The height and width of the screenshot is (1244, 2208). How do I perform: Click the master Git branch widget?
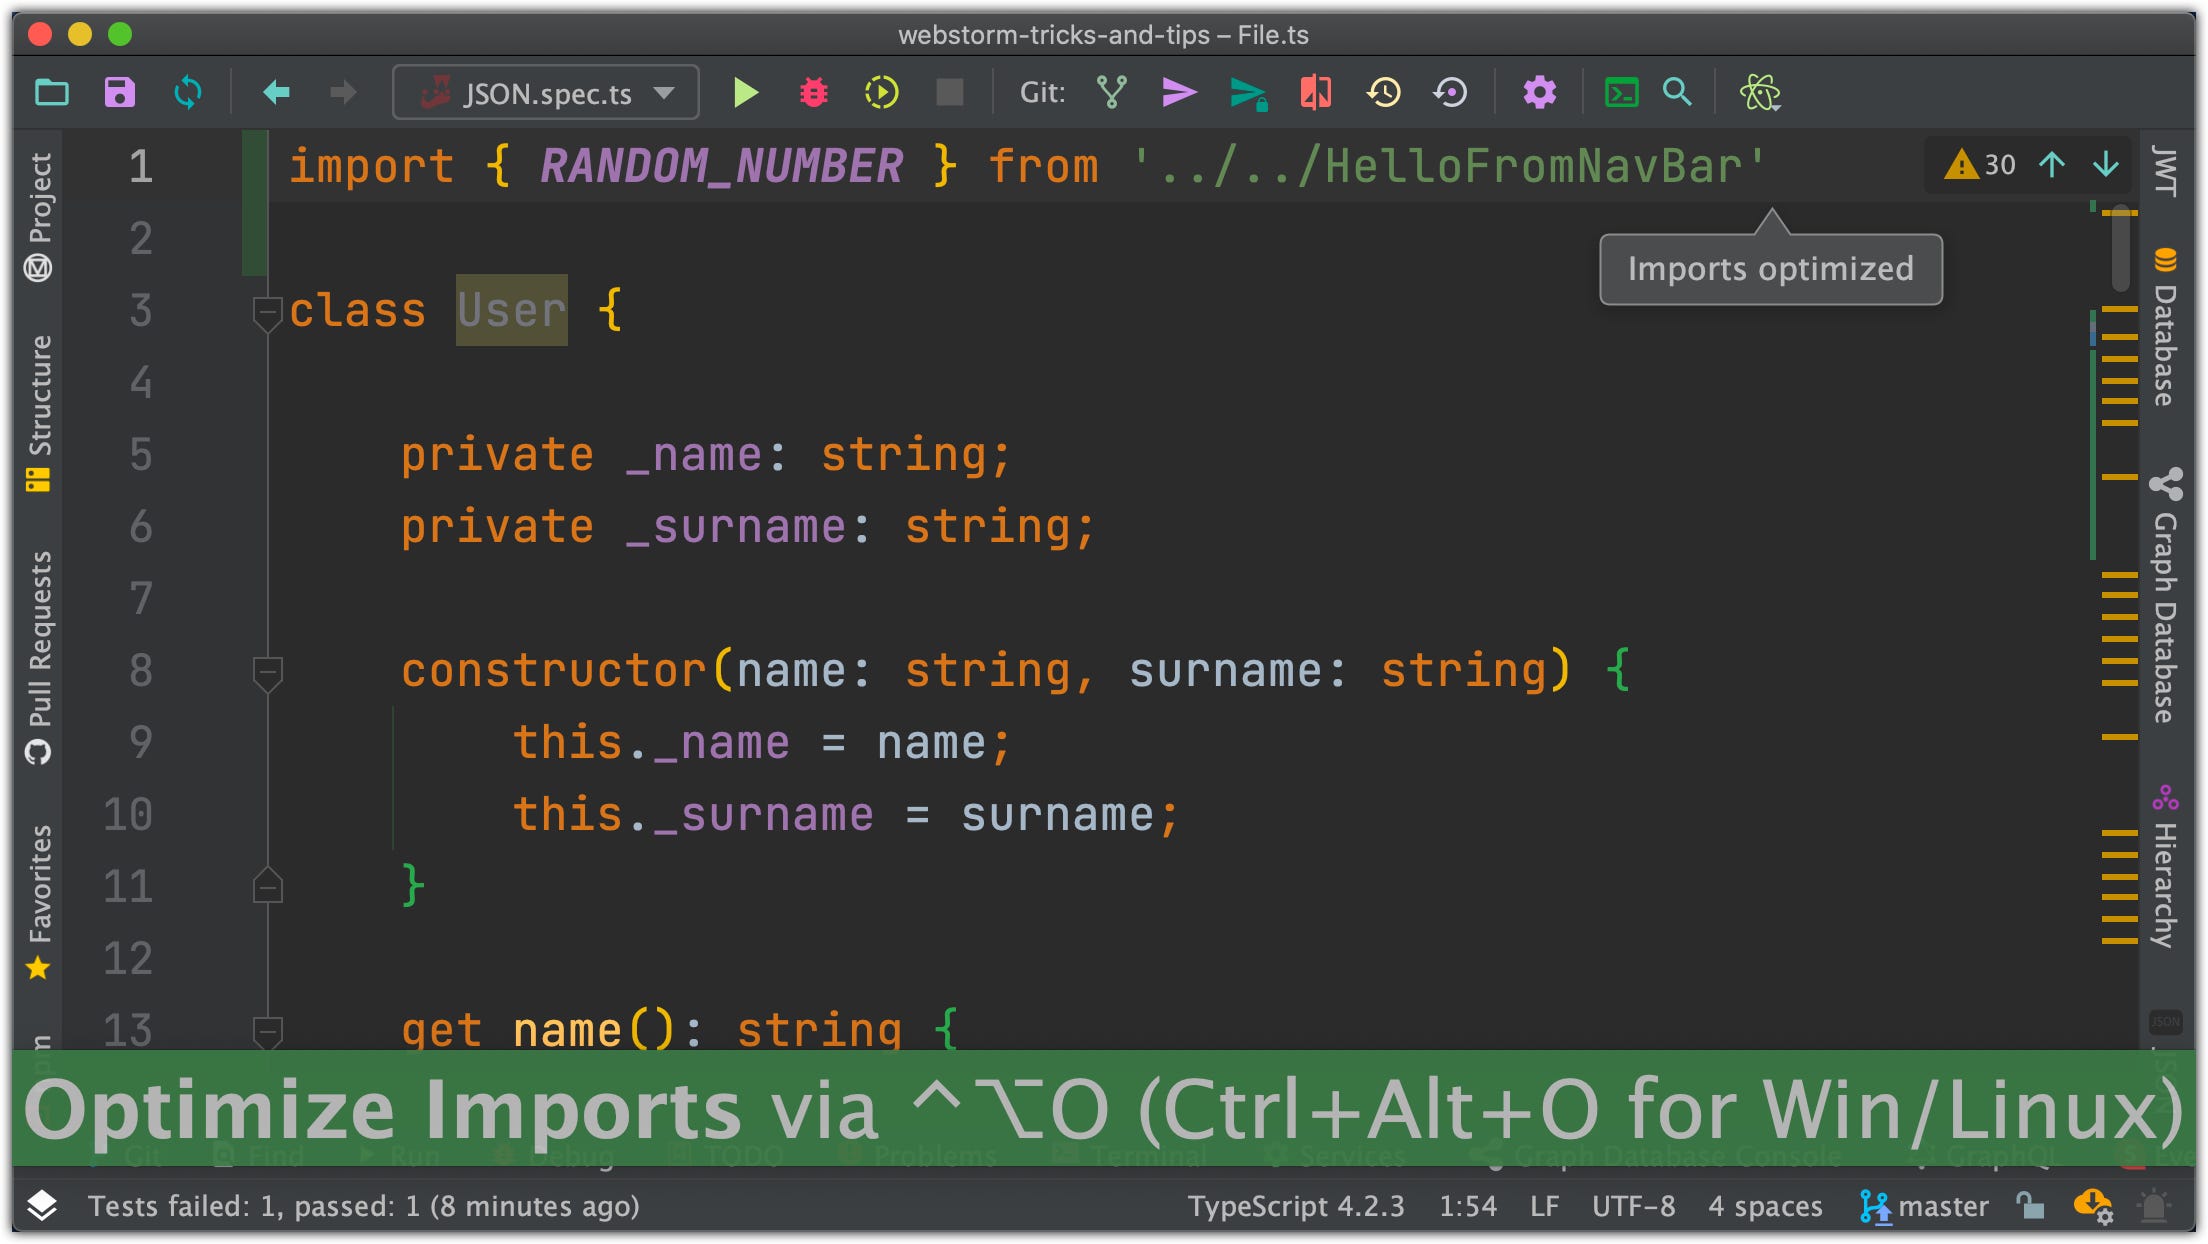tap(1925, 1206)
